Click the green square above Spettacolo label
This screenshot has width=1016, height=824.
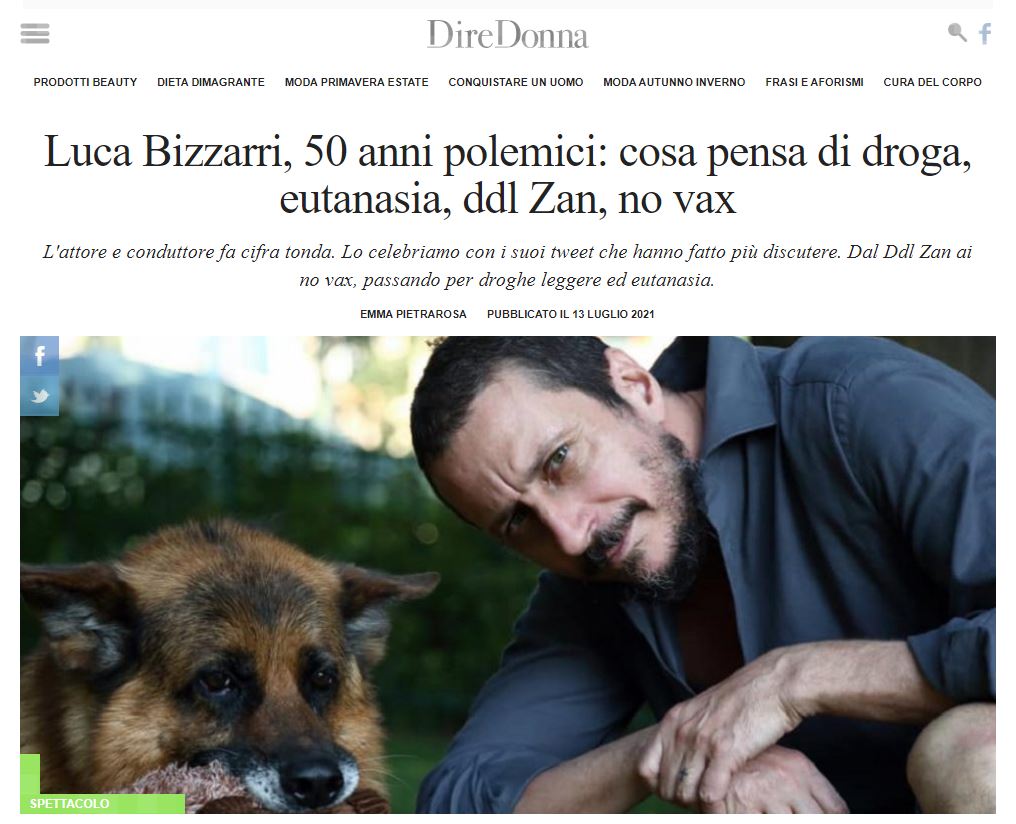click(30, 773)
